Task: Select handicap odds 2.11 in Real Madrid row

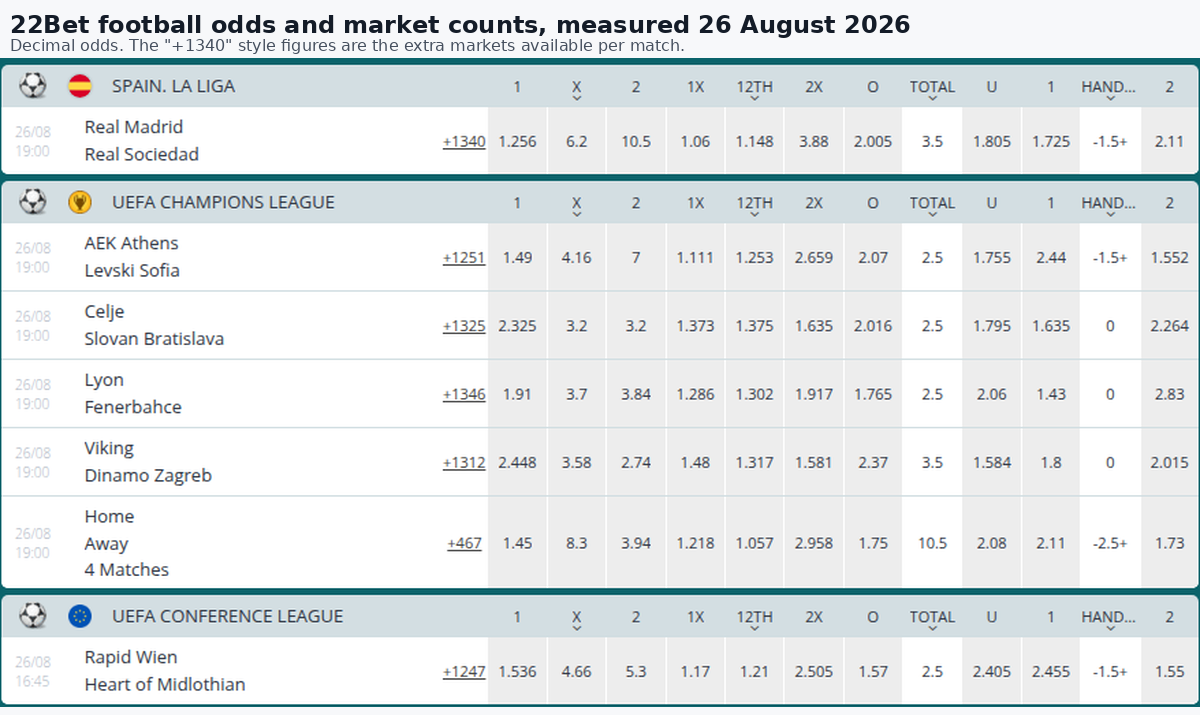Action: pyautogui.click(x=1169, y=142)
